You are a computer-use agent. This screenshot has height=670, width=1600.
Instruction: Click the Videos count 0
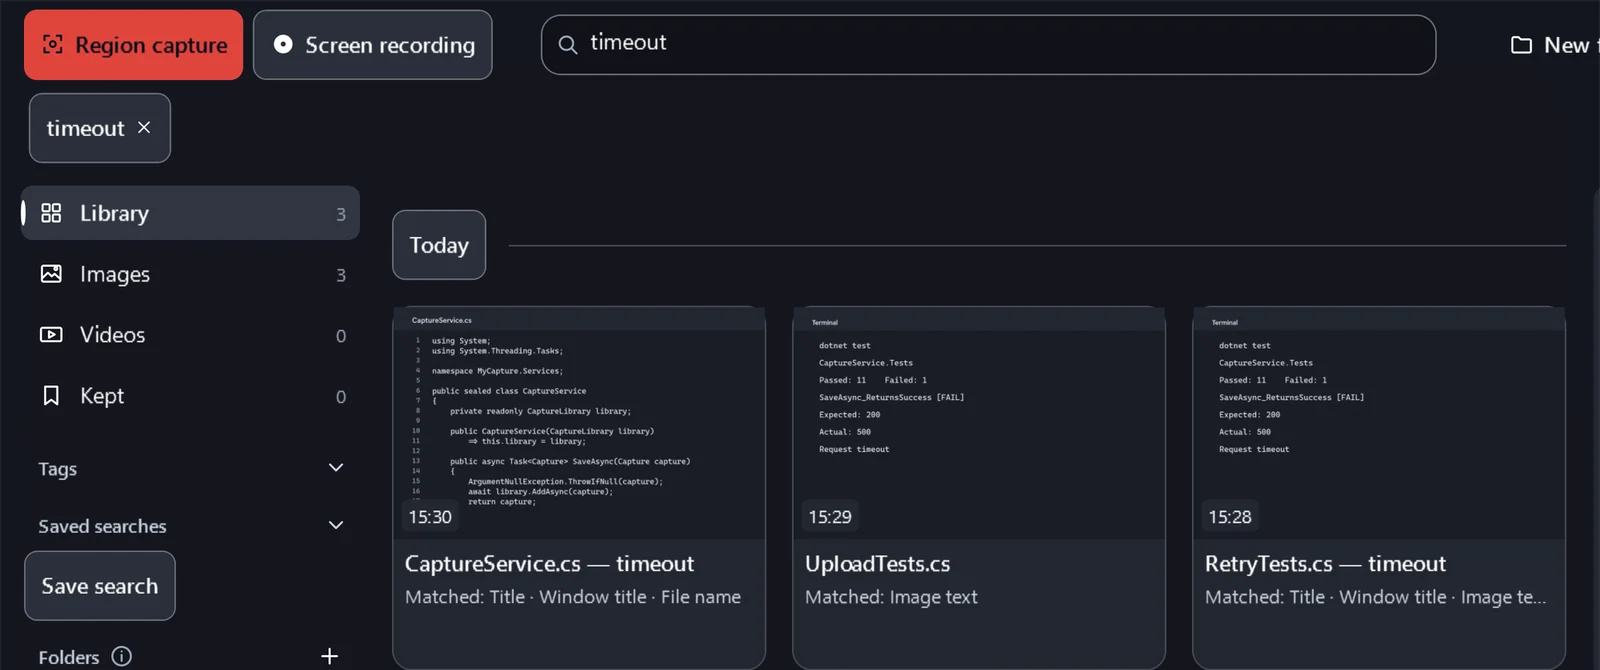click(341, 336)
